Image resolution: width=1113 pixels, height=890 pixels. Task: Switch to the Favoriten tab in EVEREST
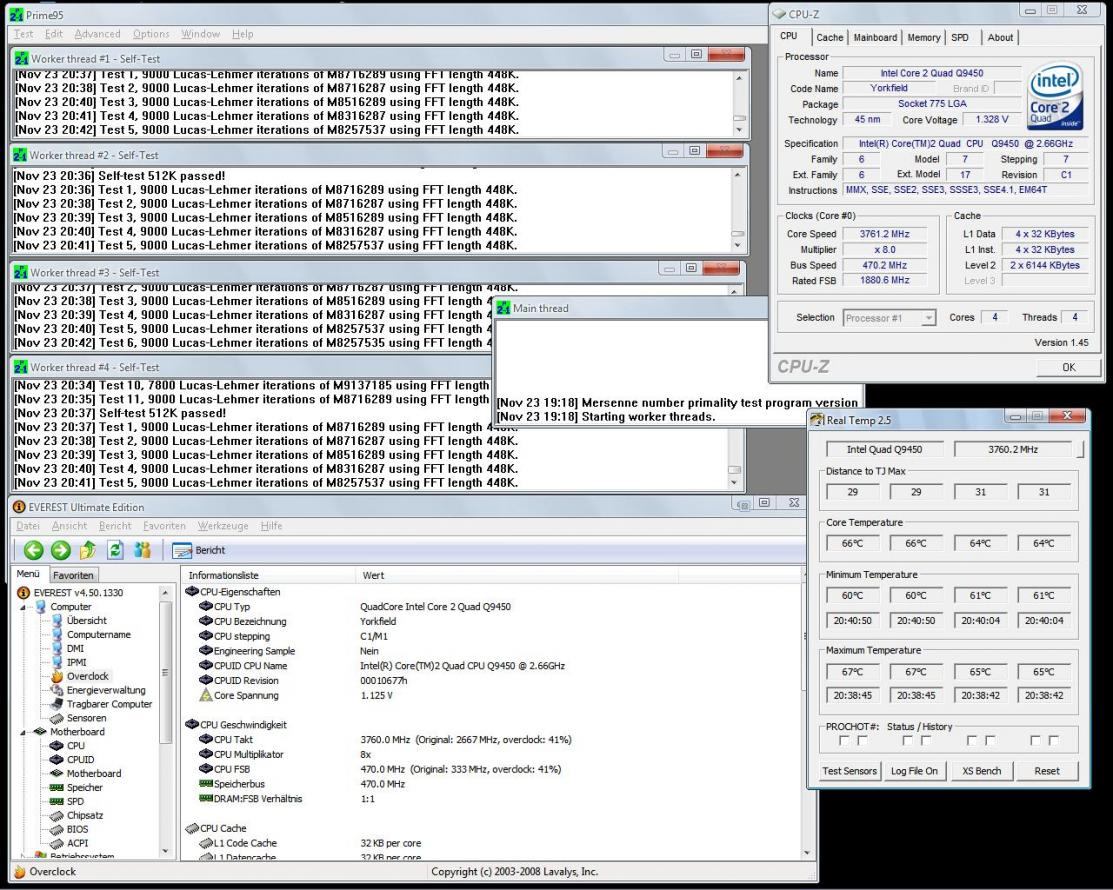[x=73, y=575]
